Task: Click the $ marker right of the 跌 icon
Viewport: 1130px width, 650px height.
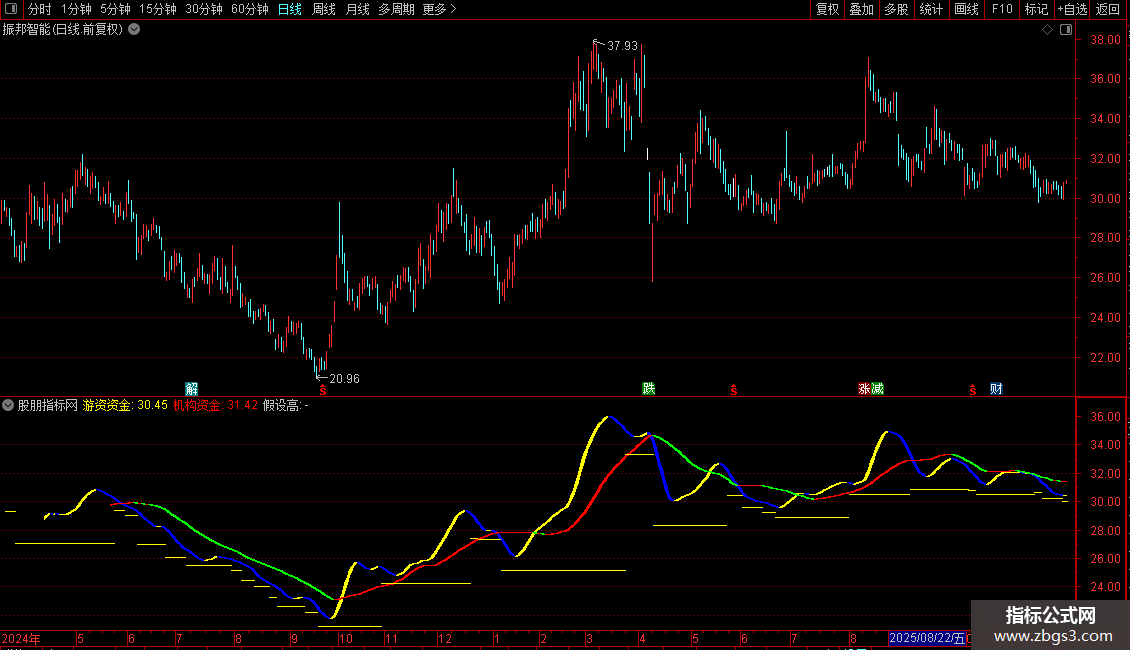Action: (x=734, y=390)
